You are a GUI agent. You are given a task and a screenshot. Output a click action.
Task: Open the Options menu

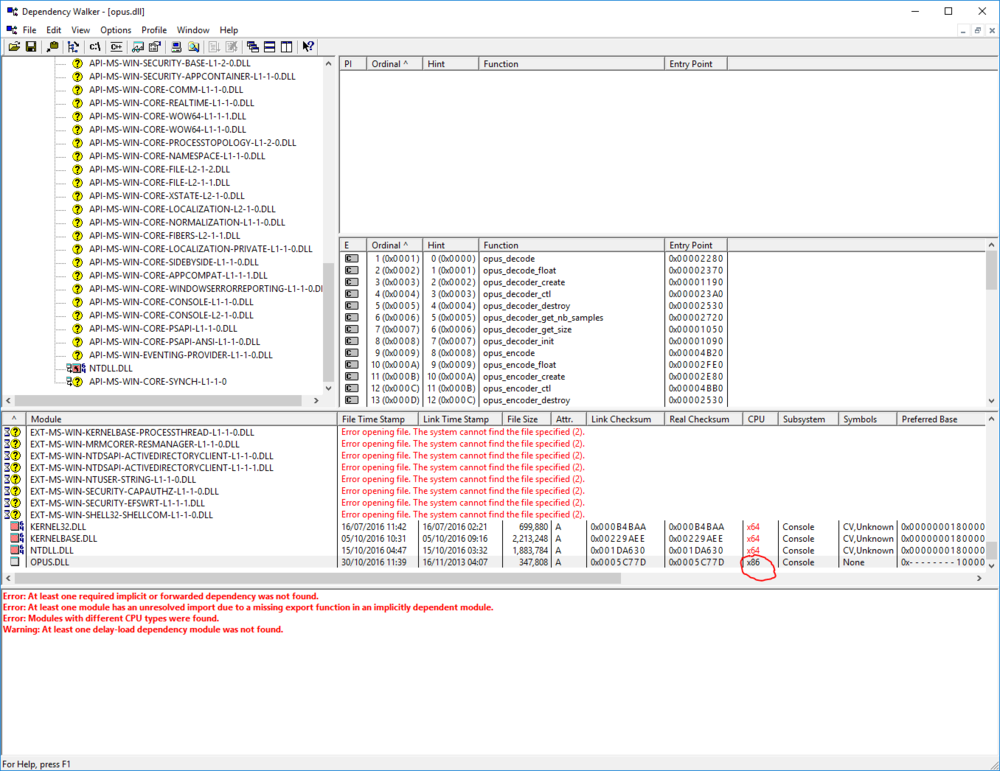click(115, 29)
